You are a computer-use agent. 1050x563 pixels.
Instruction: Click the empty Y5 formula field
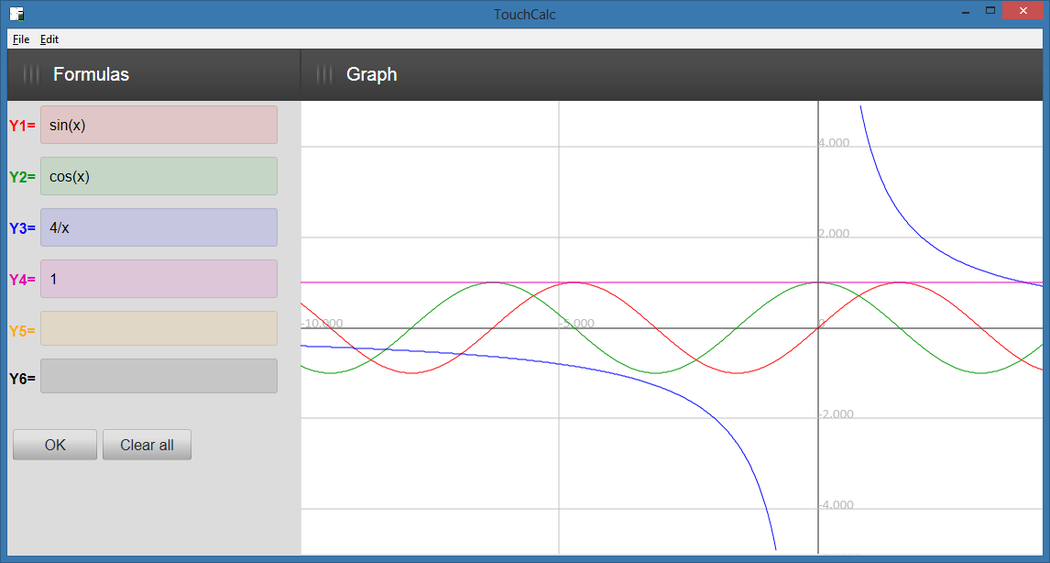pyautogui.click(x=158, y=329)
